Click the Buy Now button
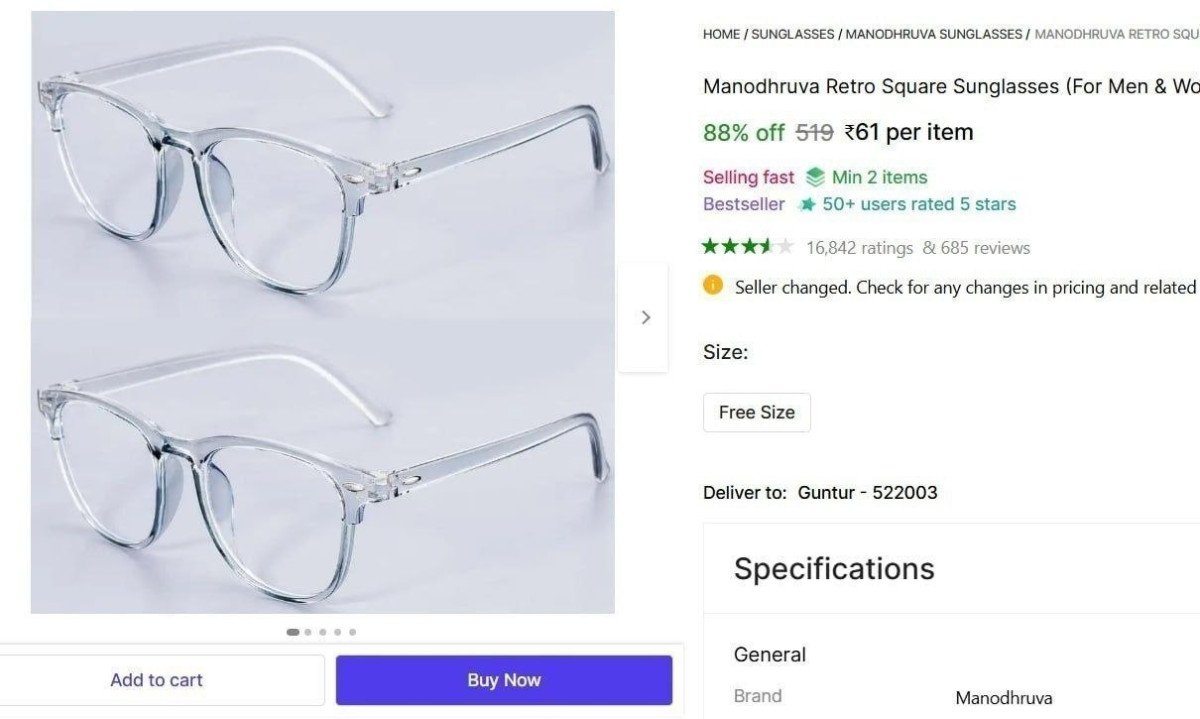This screenshot has height=719, width=1200. pyautogui.click(x=504, y=680)
